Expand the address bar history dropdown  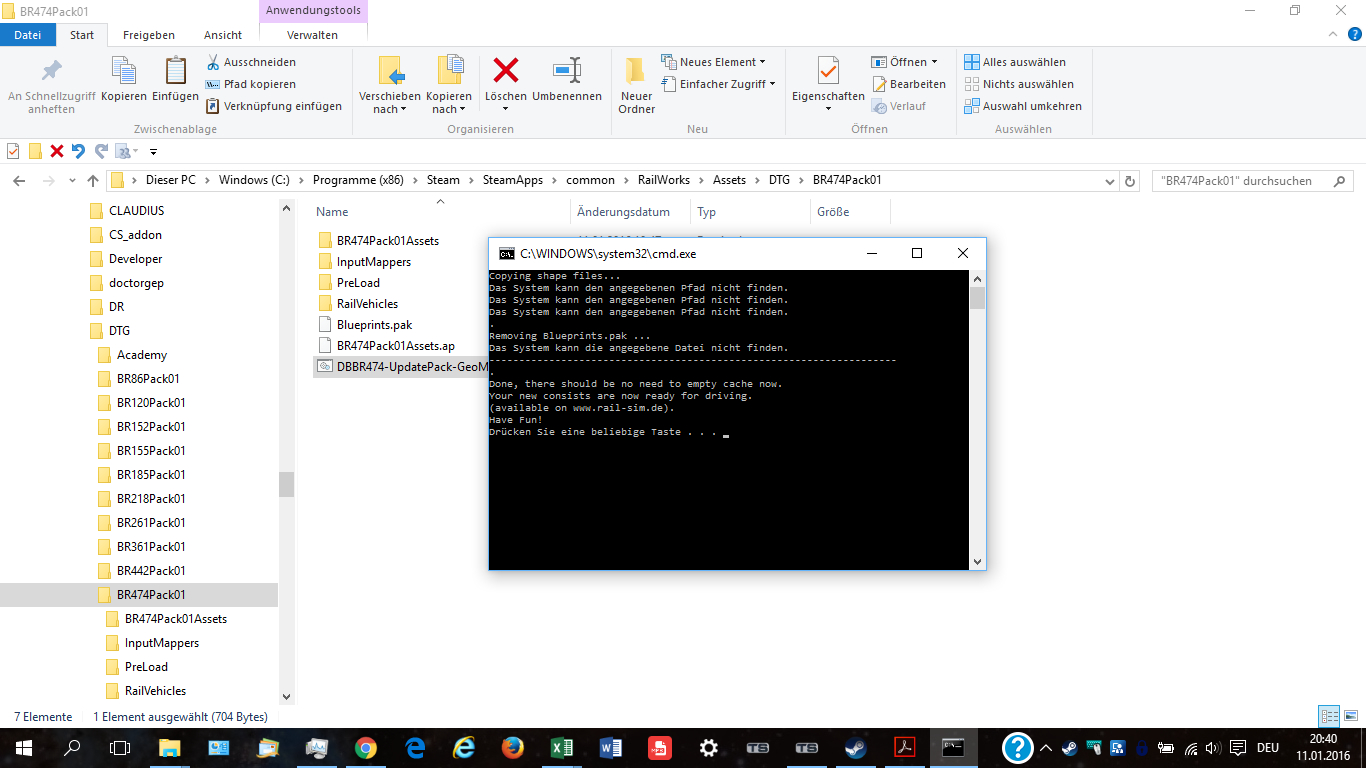coord(1109,181)
